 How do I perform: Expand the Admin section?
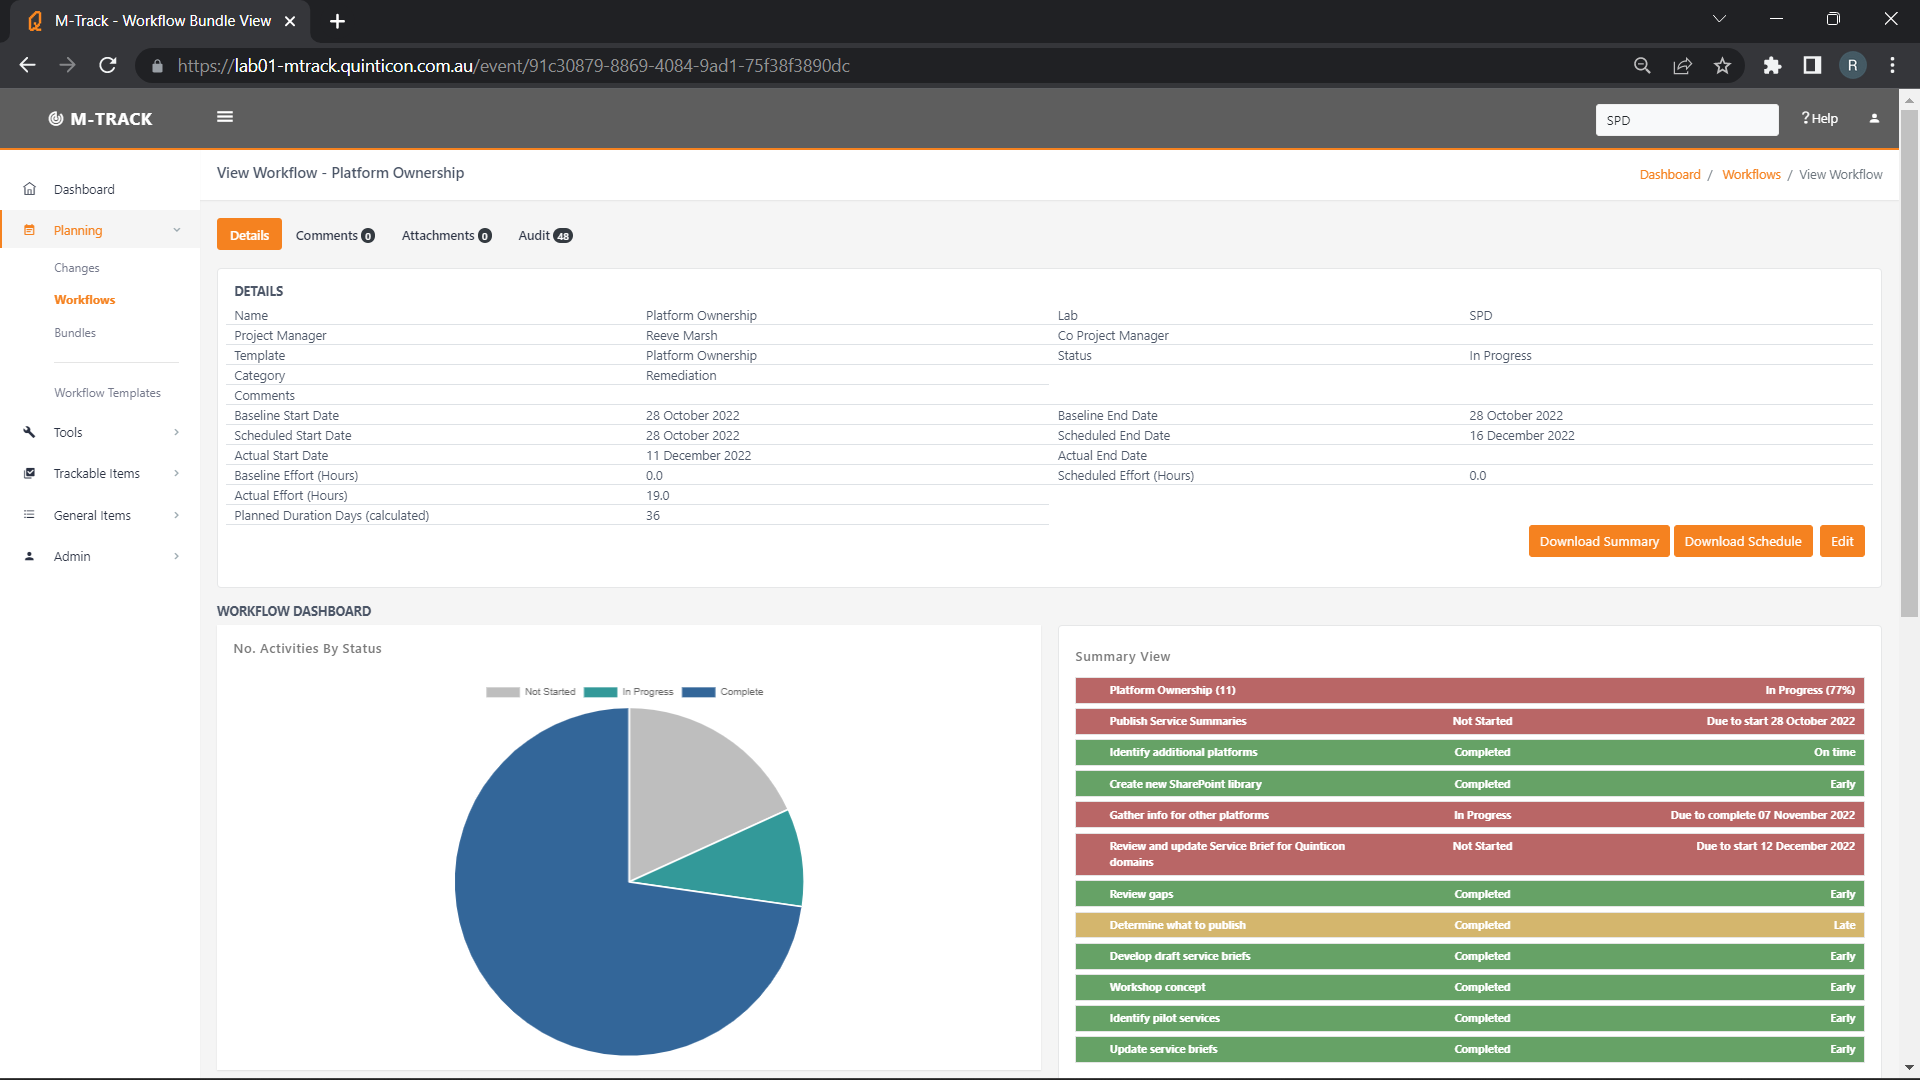pyautogui.click(x=177, y=556)
